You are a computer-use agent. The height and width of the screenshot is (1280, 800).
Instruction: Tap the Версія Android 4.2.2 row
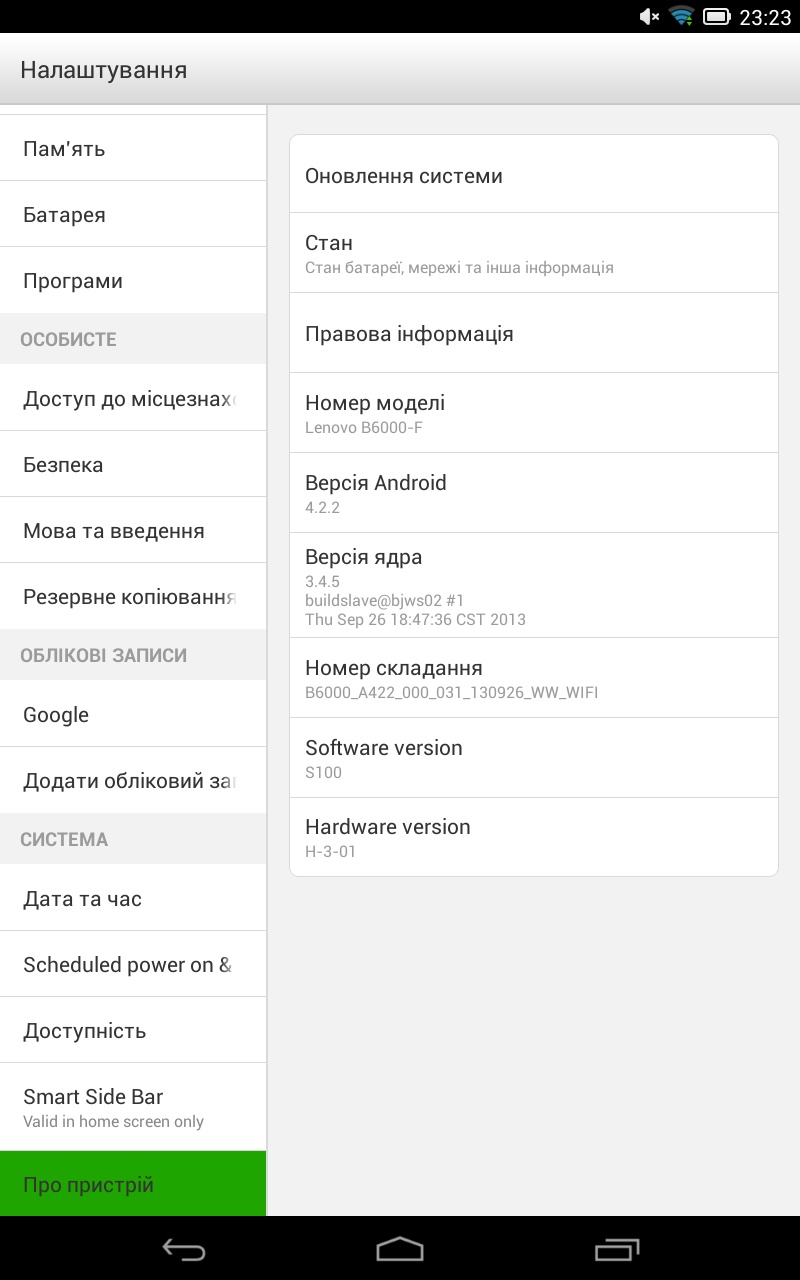(534, 493)
